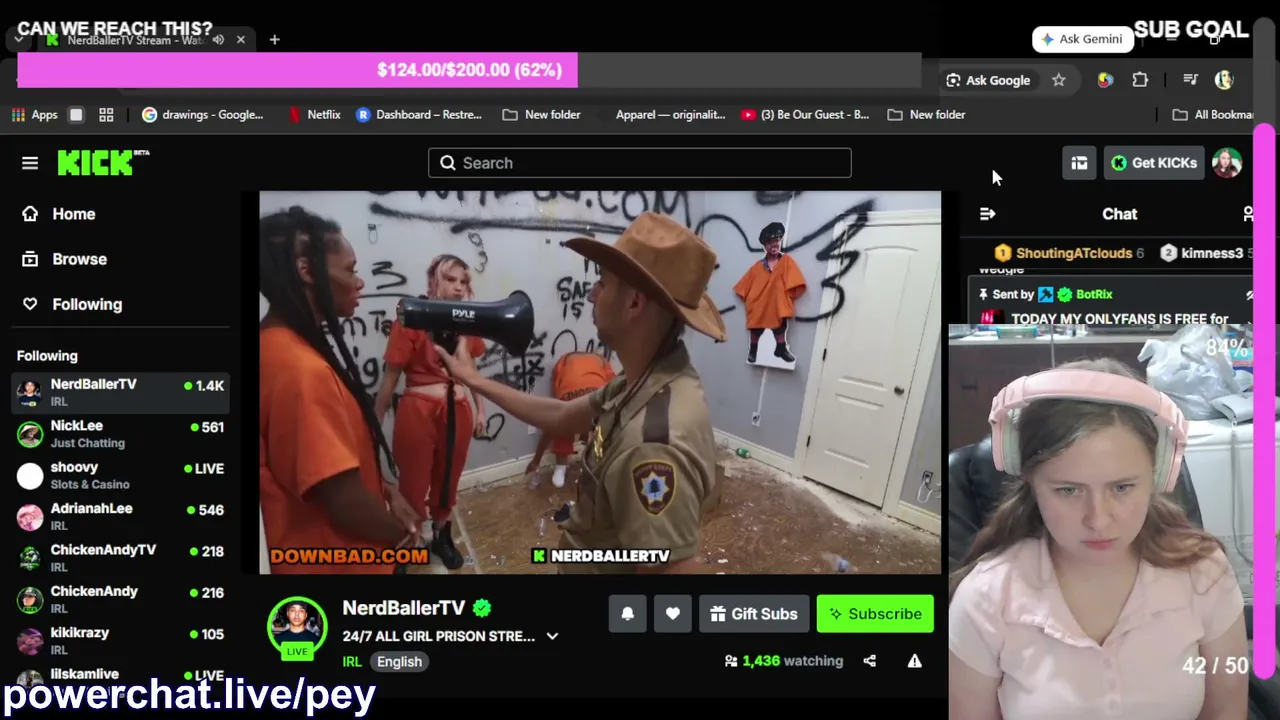Click the Get KICKs button

(1154, 163)
